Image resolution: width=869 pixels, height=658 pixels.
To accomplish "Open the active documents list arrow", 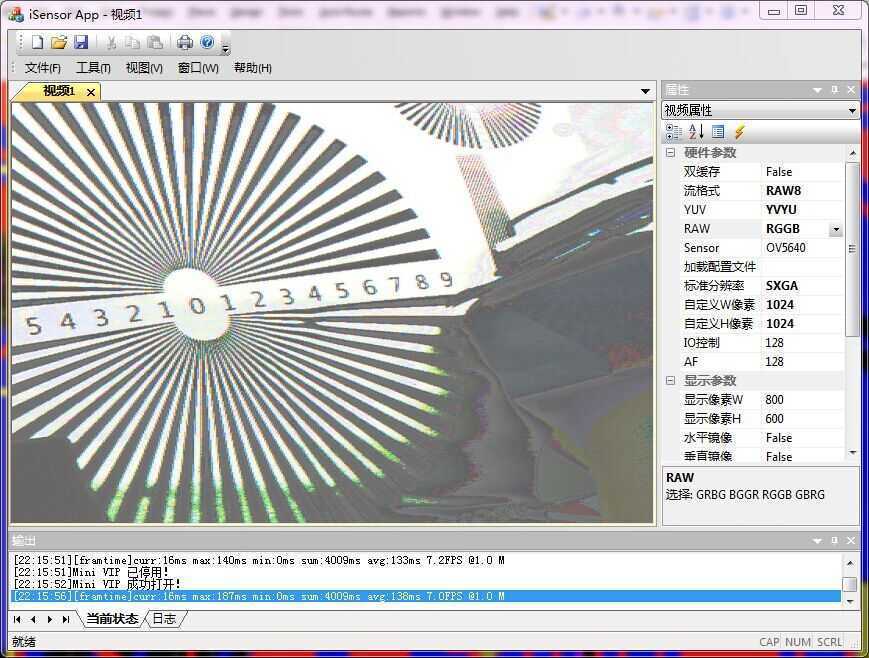I will [x=645, y=91].
